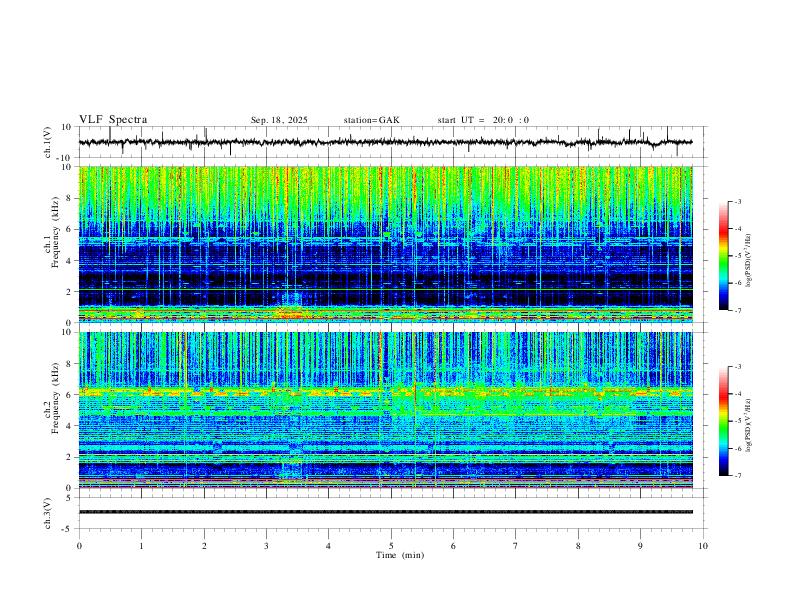Click the ch.2 'Frequency (kHz)' axis label
Viewport: 792px width, 612px height.
pos(55,398)
